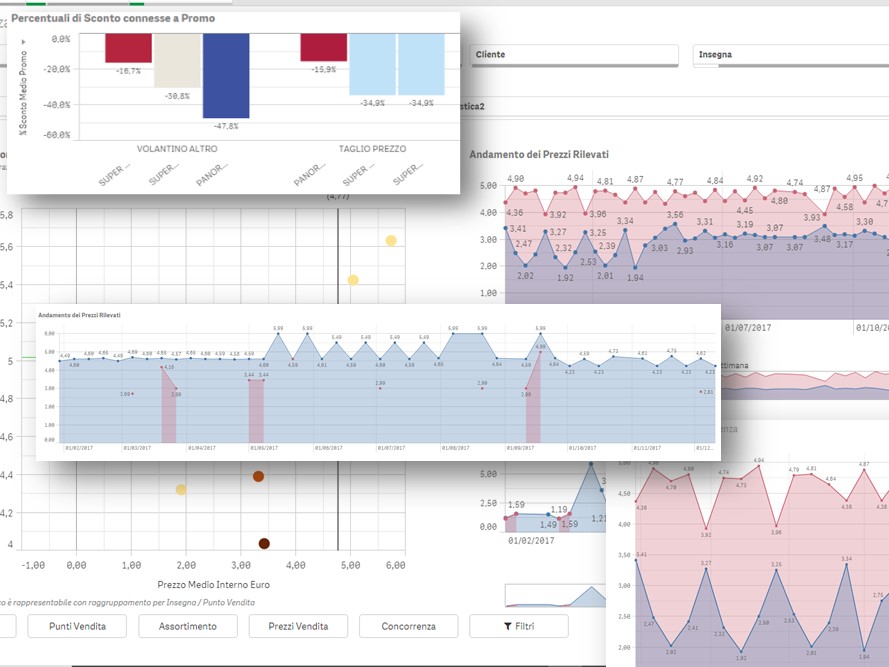Viewport: 889px width, 667px height.
Task: Click the 1,19 data label
Action: (x=559, y=509)
